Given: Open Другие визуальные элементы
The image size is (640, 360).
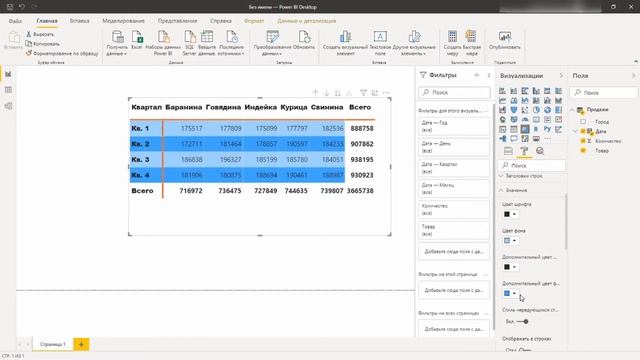Looking at the screenshot, I should [414, 42].
